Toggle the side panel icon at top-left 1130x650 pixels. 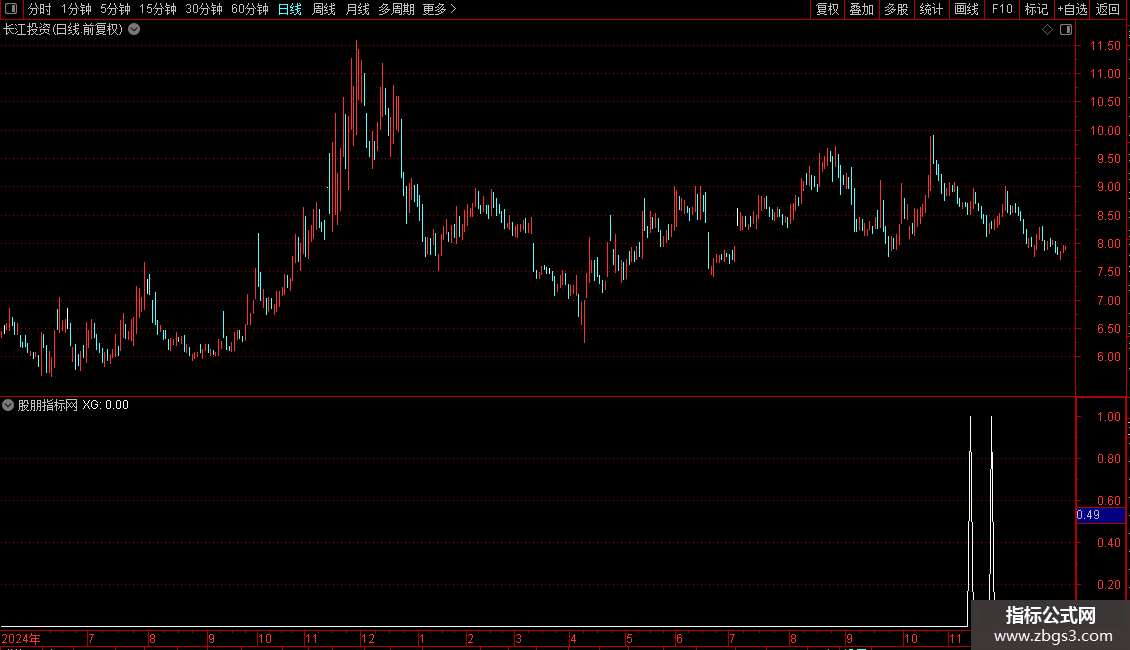tap(11, 9)
